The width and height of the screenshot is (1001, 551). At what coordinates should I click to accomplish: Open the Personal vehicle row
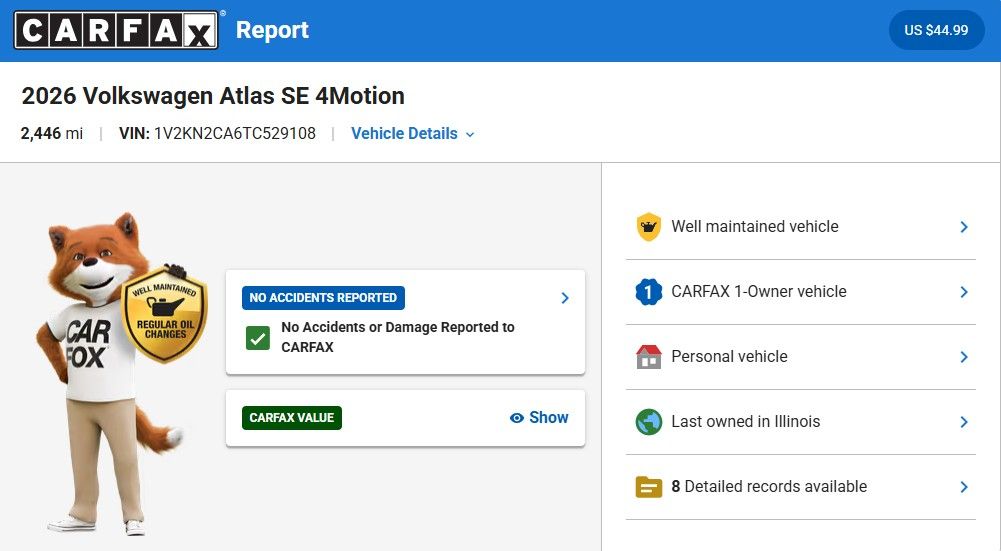coord(730,357)
